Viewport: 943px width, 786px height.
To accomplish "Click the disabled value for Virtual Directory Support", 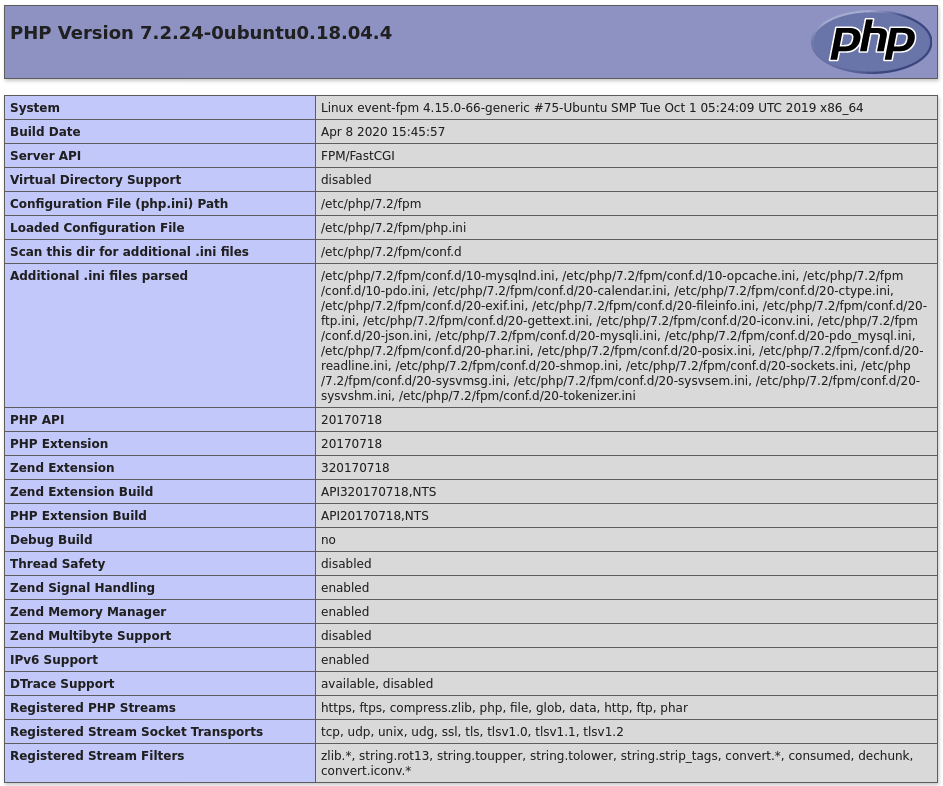I will click(x=346, y=180).
